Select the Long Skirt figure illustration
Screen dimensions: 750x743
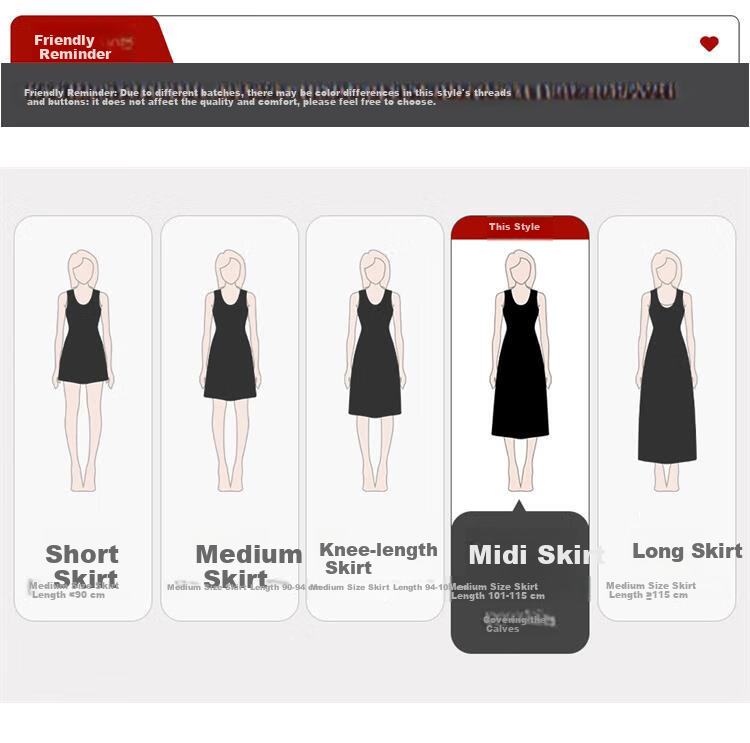(667, 370)
